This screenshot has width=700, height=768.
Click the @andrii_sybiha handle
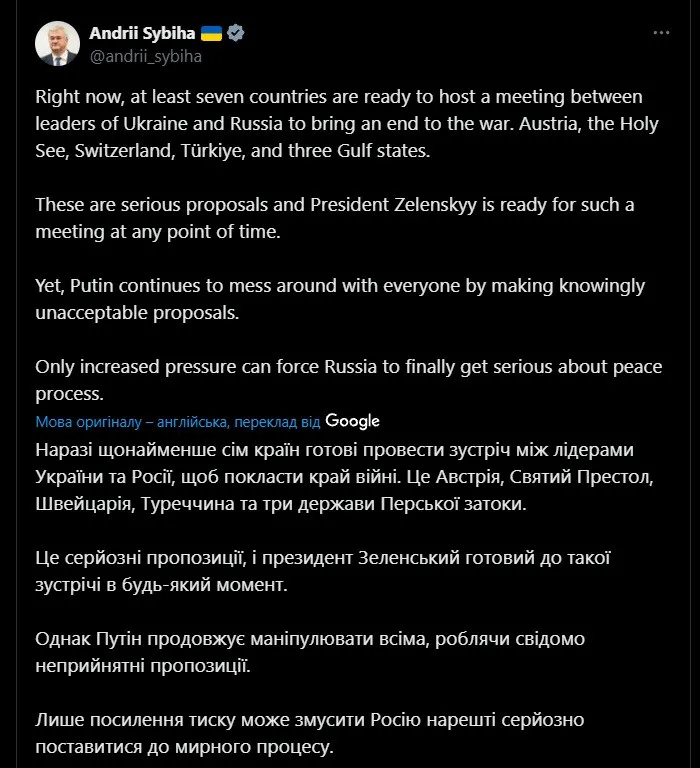[x=146, y=56]
